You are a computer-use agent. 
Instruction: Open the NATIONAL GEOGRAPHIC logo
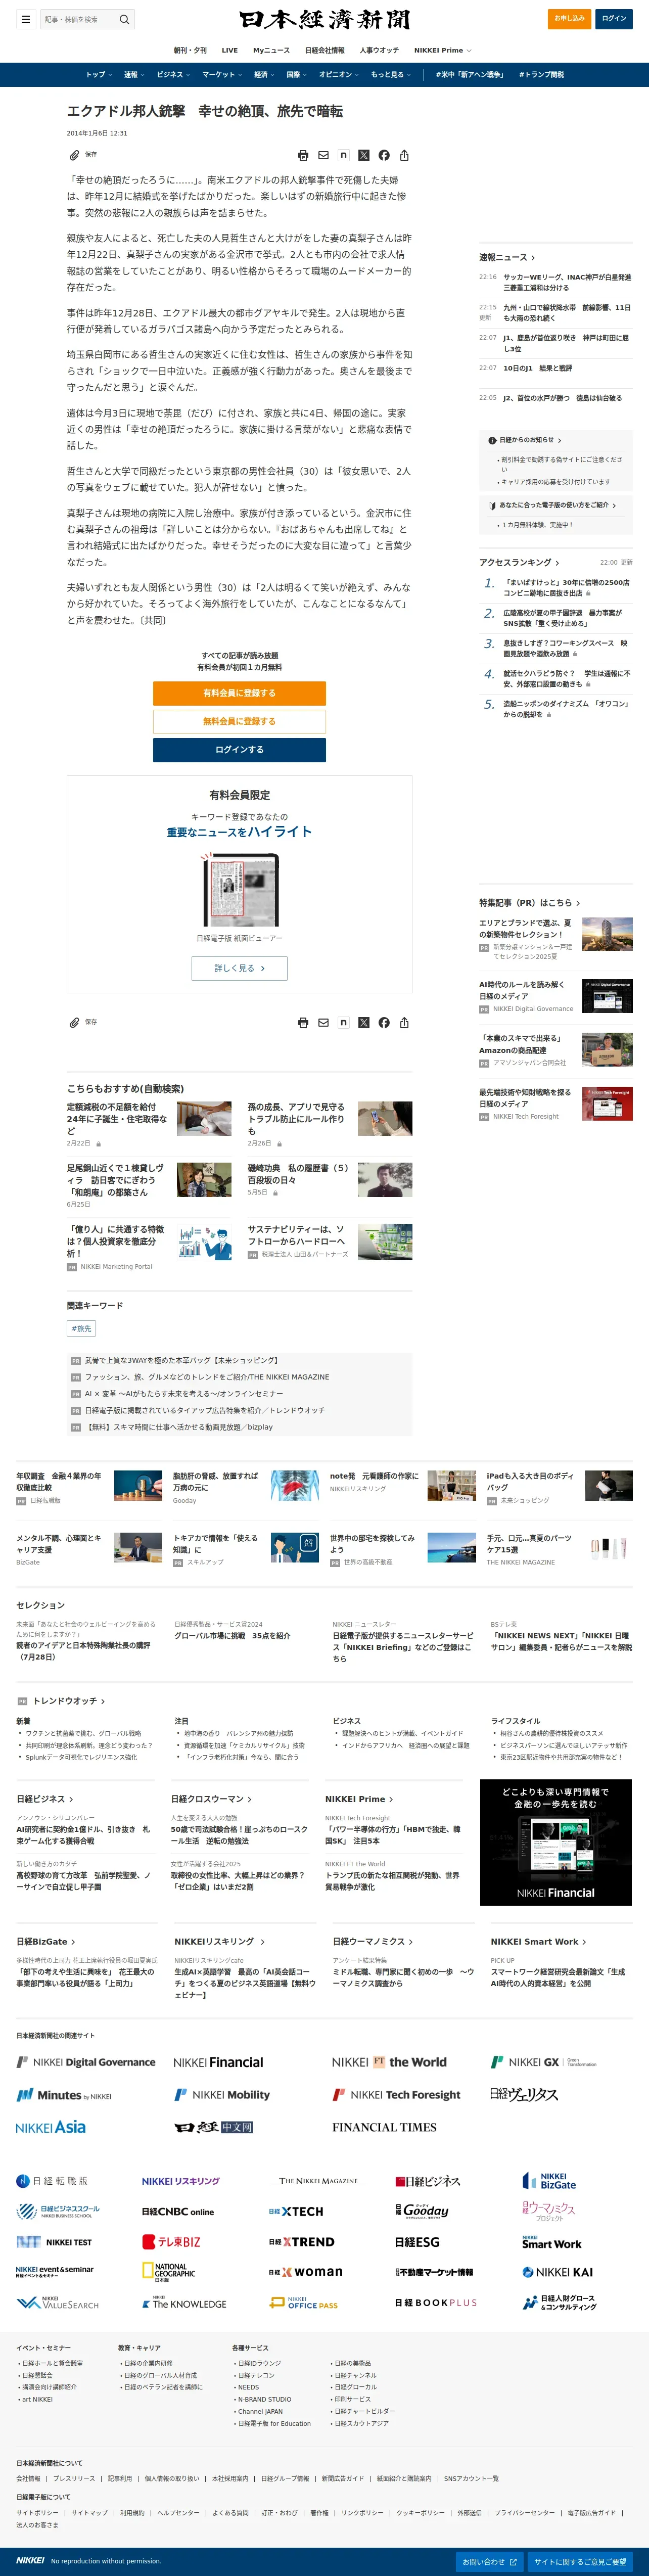coord(168,2272)
